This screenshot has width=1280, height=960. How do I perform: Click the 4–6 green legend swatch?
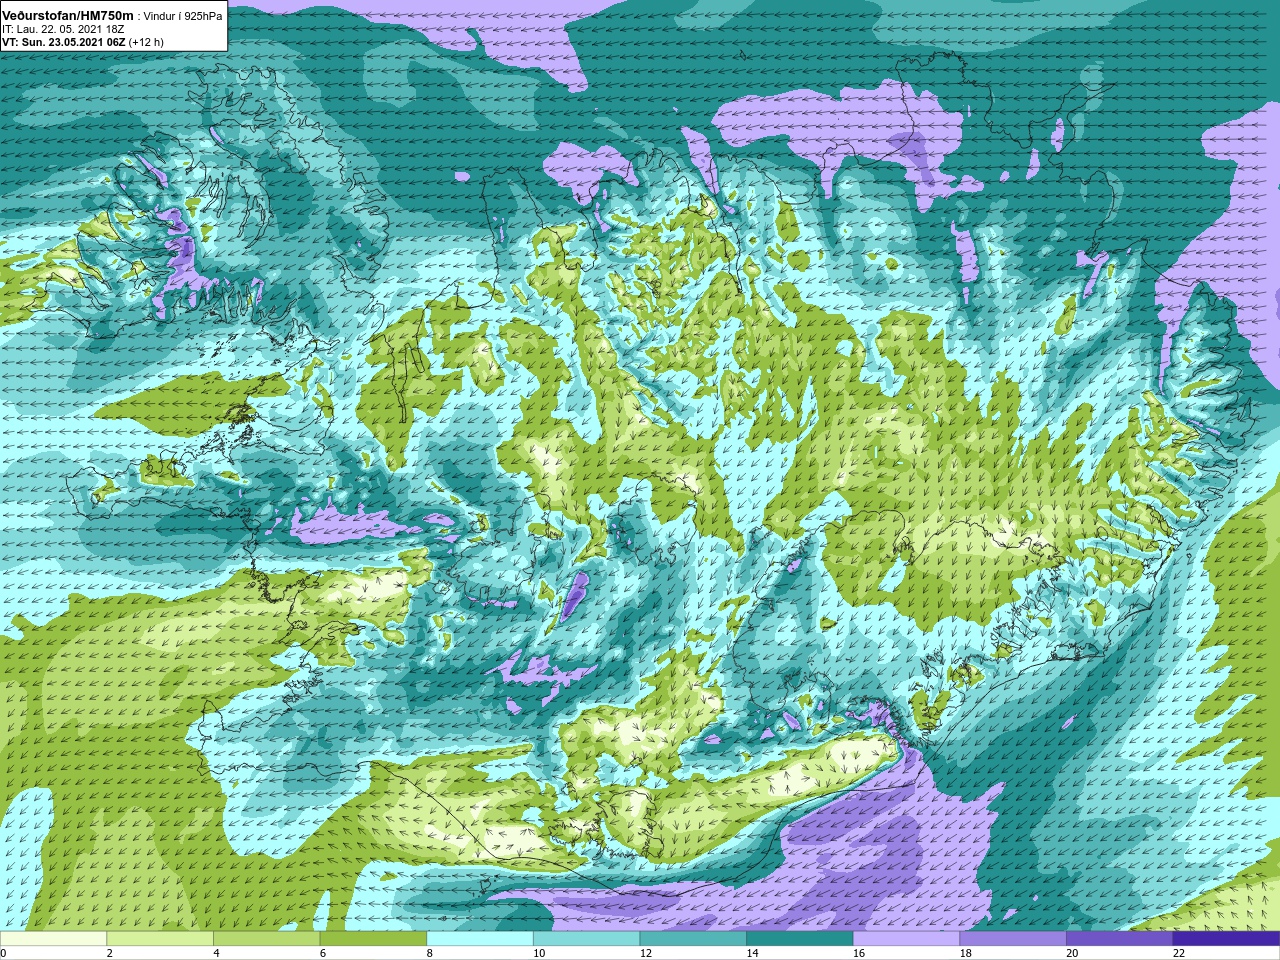[267, 938]
